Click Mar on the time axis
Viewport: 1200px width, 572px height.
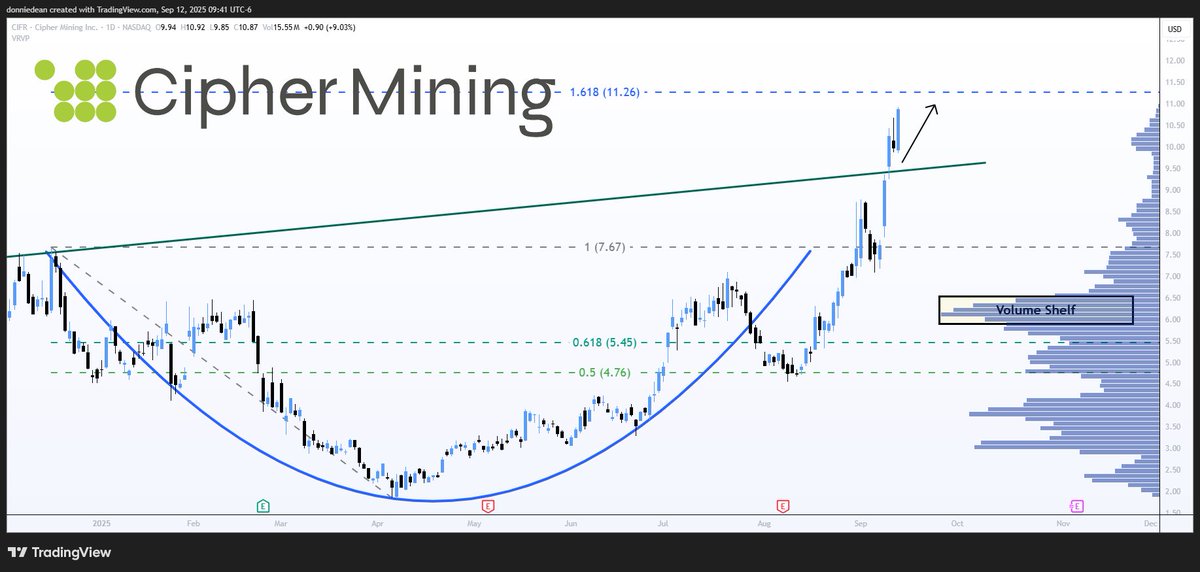tap(279, 522)
